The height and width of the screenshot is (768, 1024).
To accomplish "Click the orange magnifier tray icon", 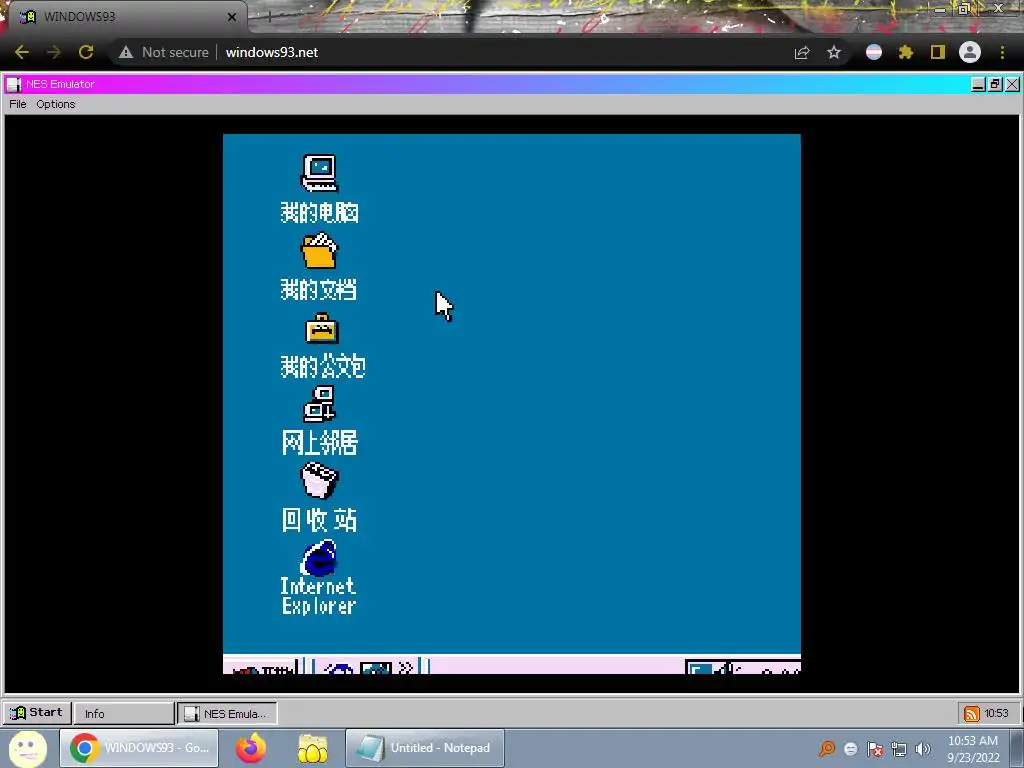I will (827, 748).
